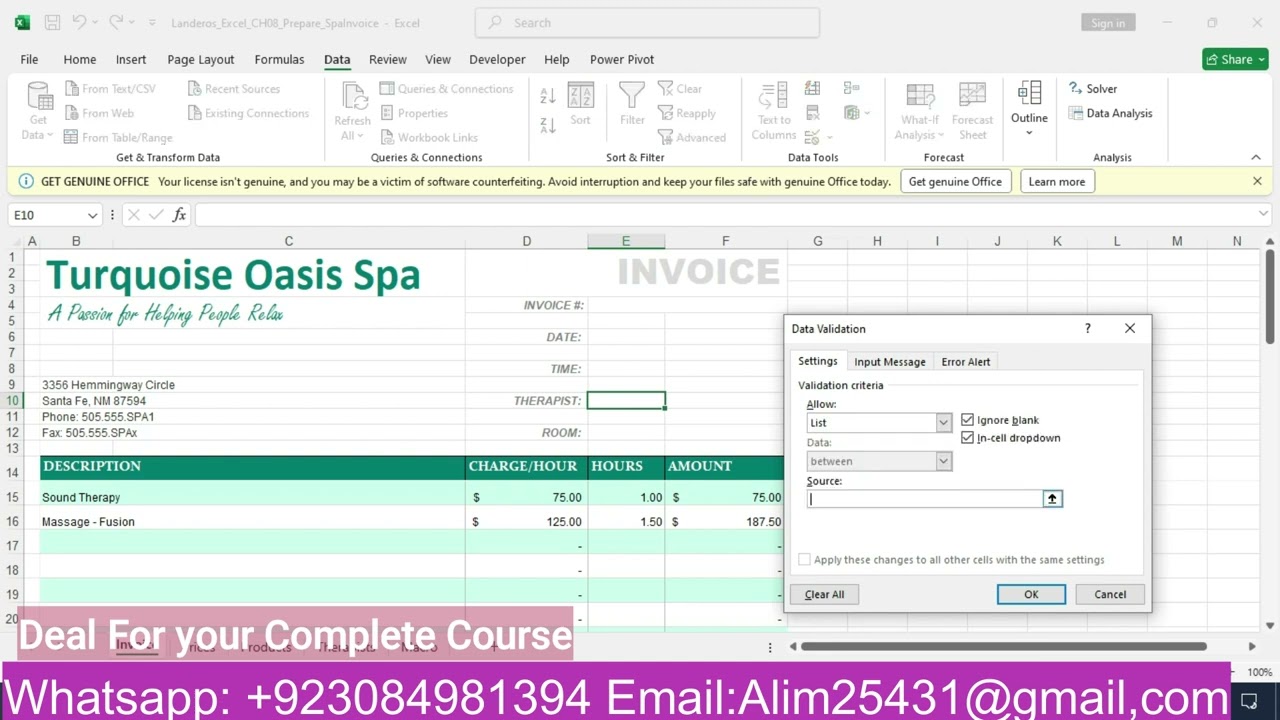The image size is (1280, 720).
Task: Customize Quick Access Toolbar dropdown
Action: coord(152,22)
